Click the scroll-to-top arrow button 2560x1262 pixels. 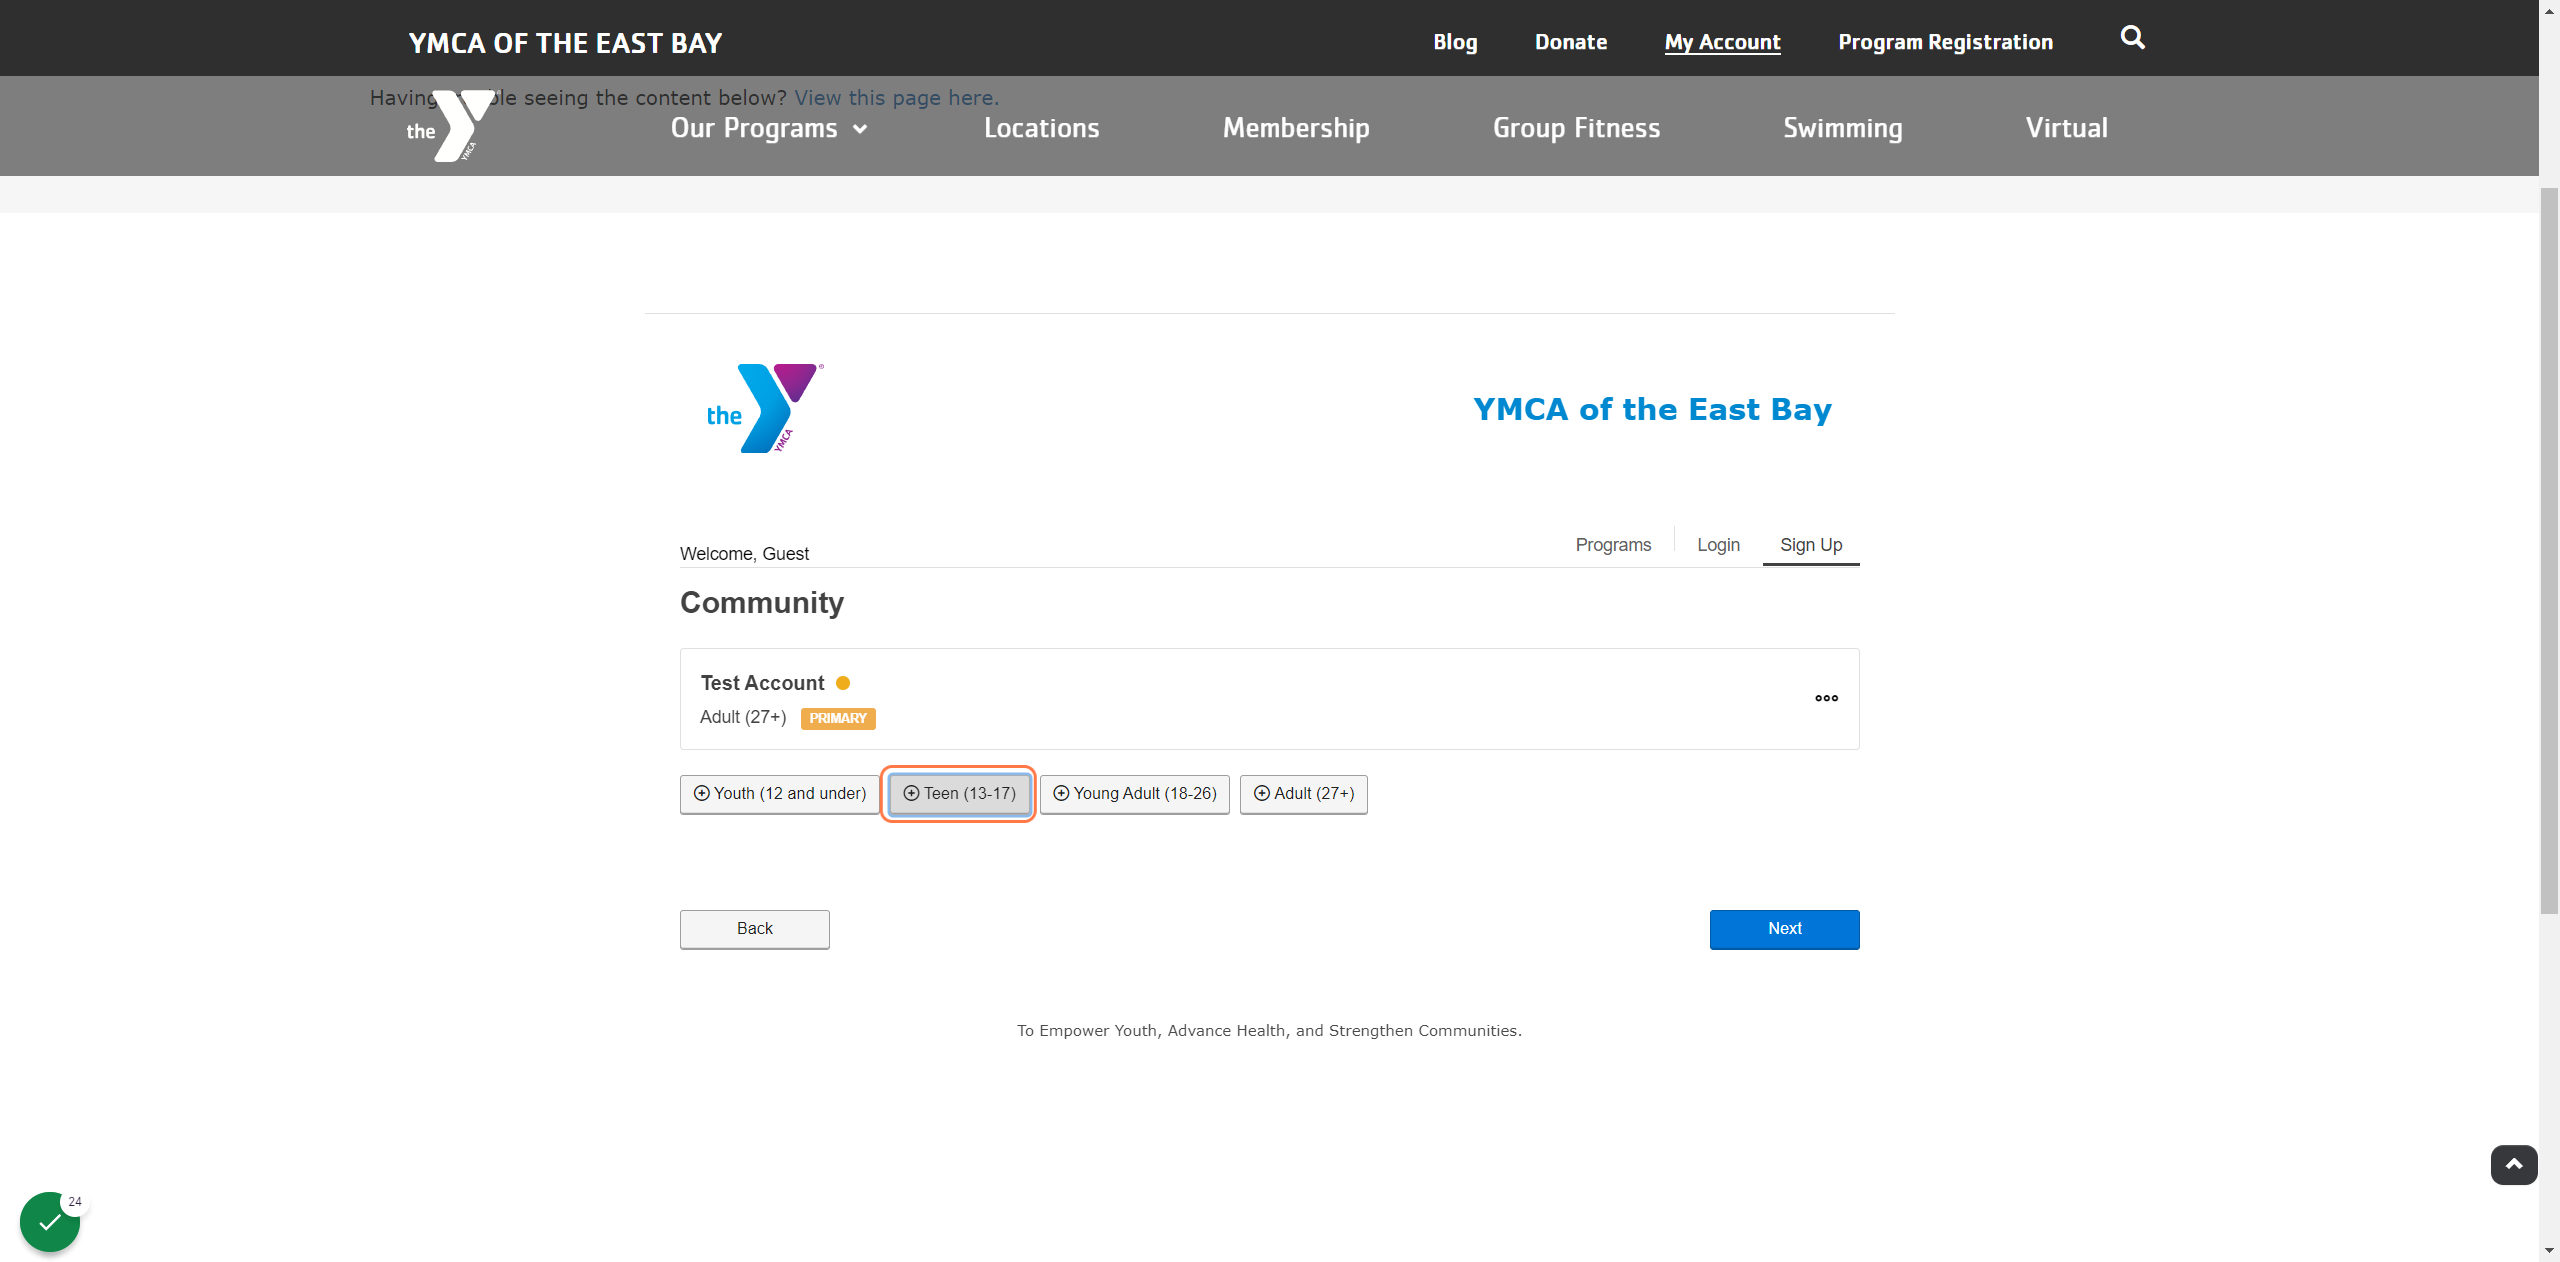2514,1165
